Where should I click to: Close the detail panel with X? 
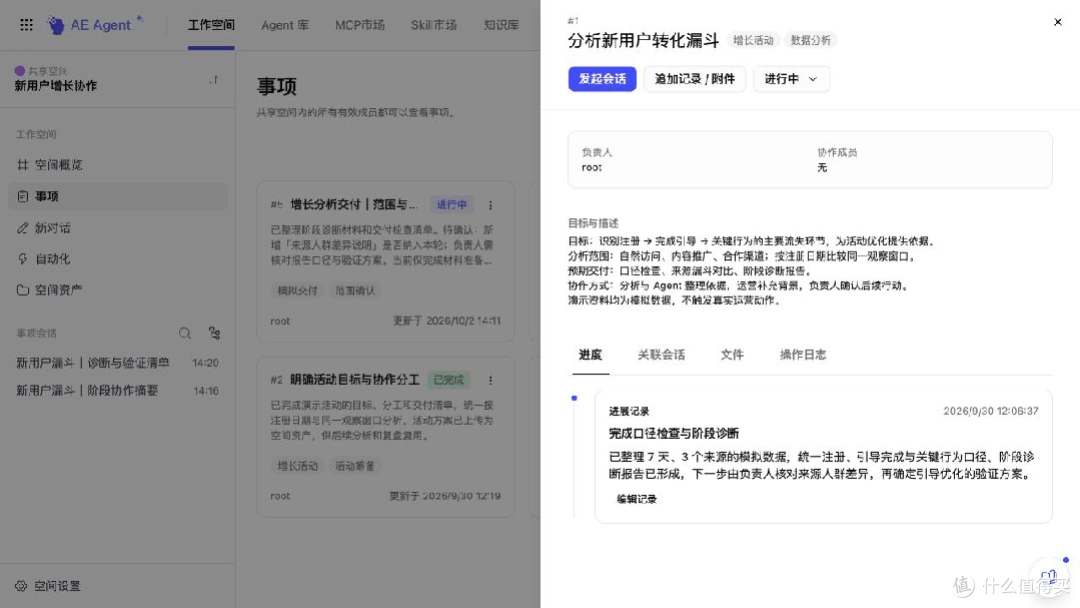pos(1057,22)
